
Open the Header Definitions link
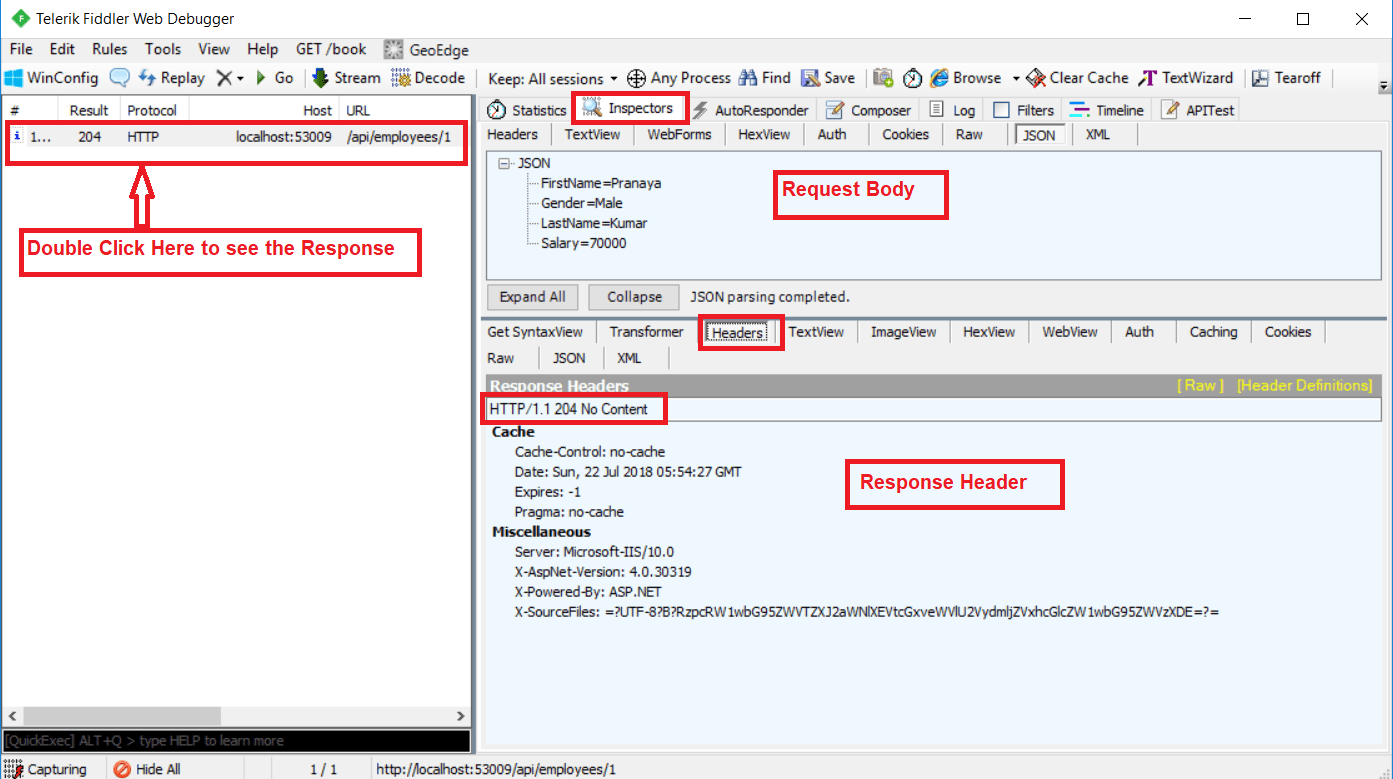click(1305, 385)
